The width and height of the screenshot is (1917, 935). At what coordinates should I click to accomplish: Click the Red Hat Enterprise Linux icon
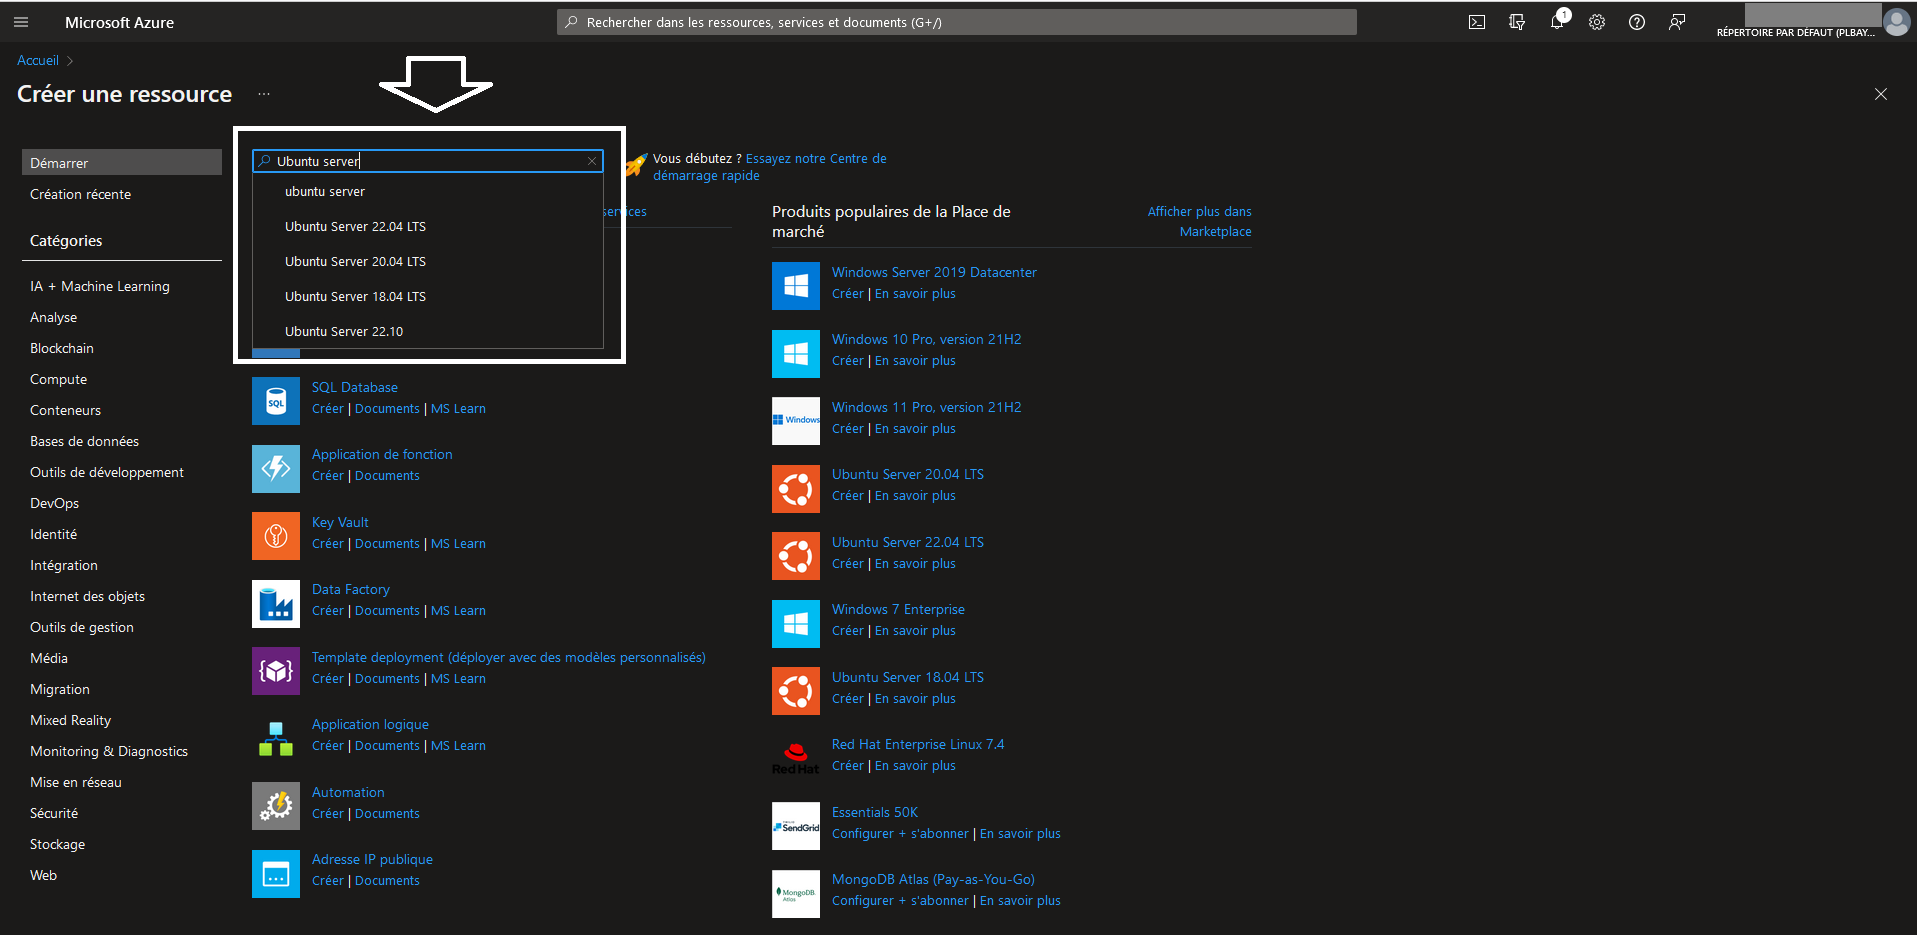(x=796, y=758)
